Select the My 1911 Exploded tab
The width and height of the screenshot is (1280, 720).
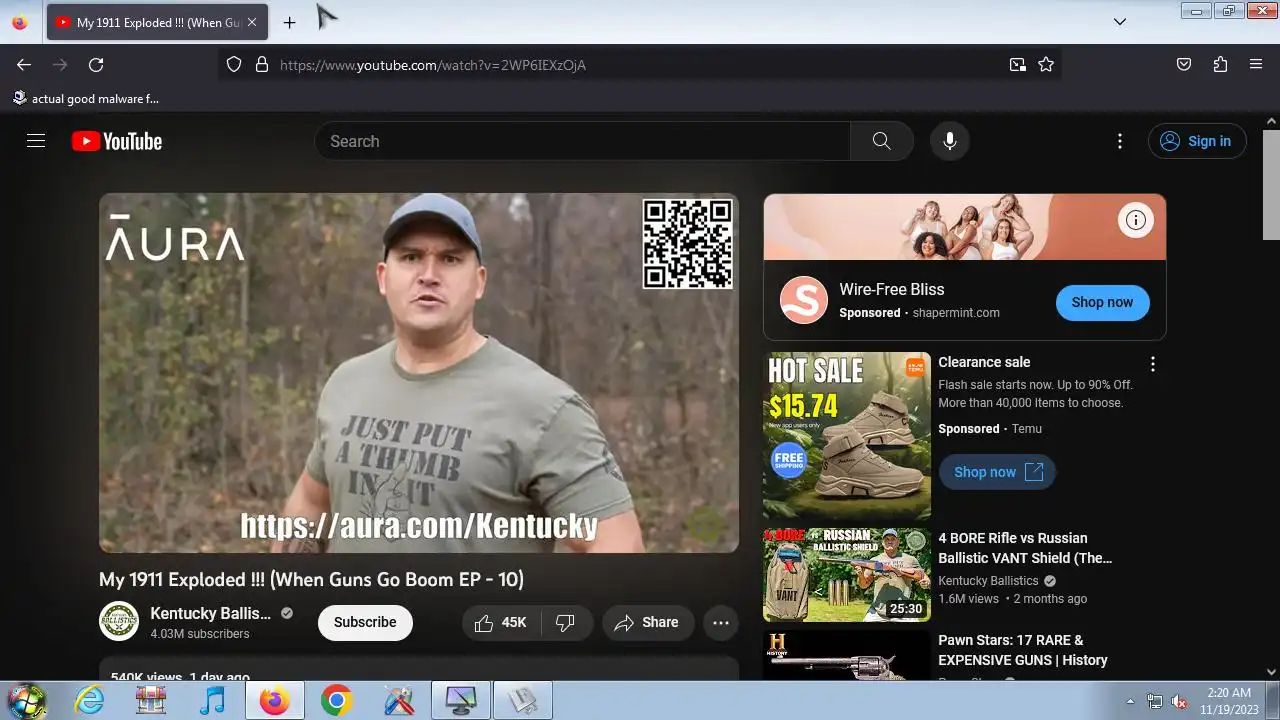[x=157, y=22]
